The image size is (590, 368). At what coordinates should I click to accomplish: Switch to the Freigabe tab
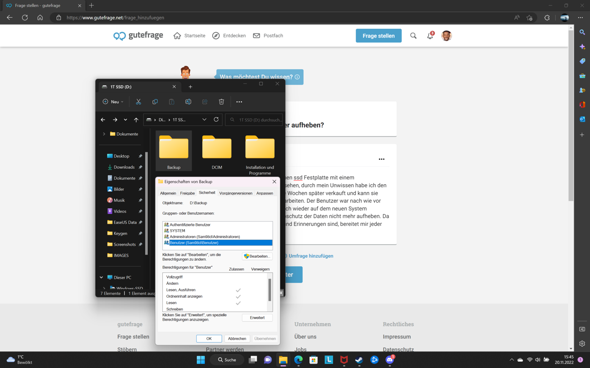pos(187,193)
